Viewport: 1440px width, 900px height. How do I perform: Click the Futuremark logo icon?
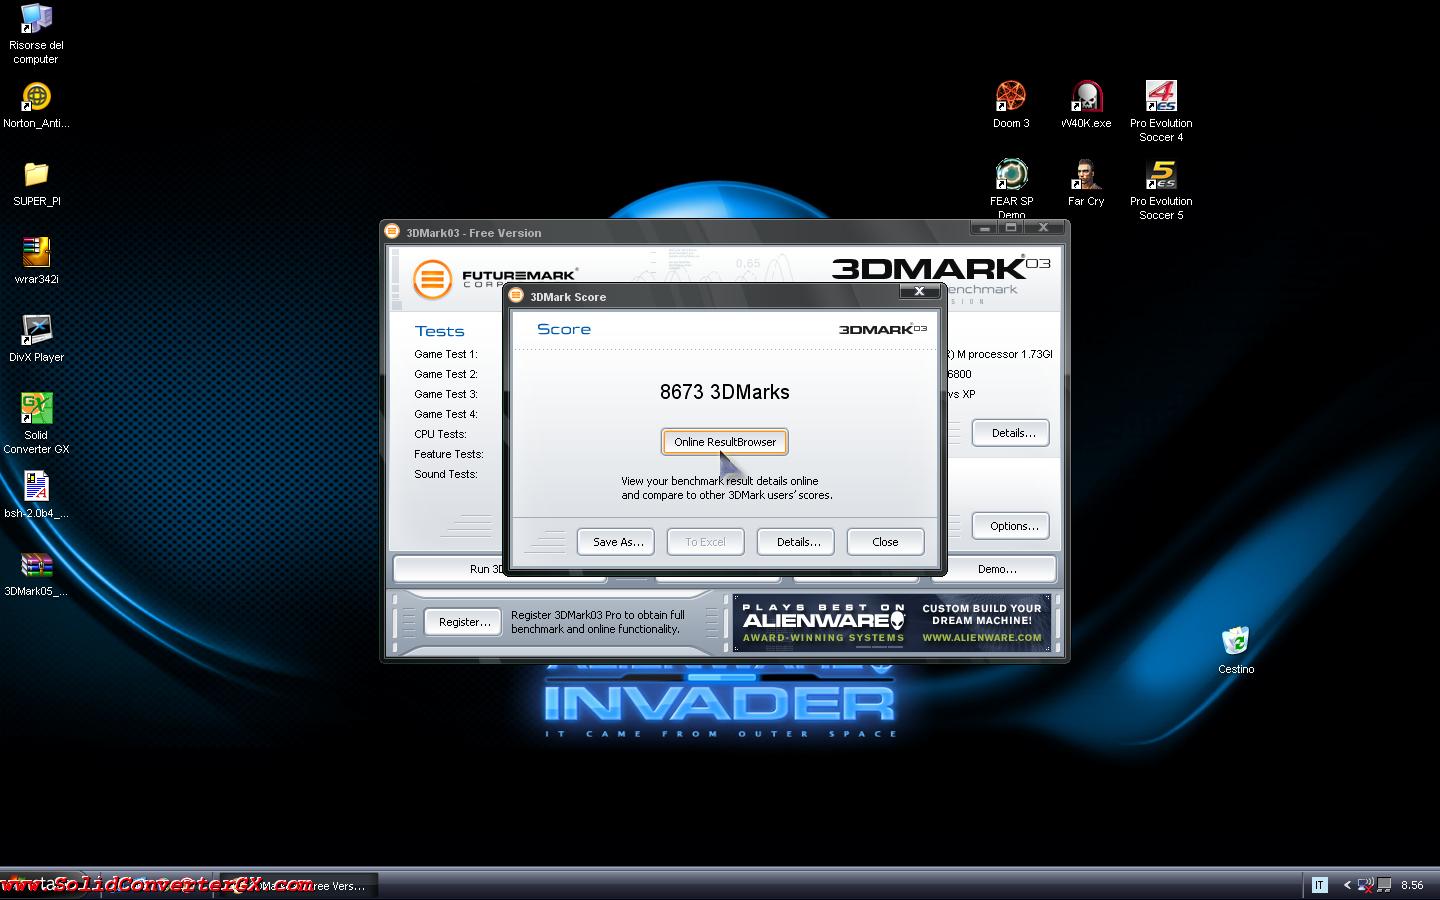coord(432,279)
